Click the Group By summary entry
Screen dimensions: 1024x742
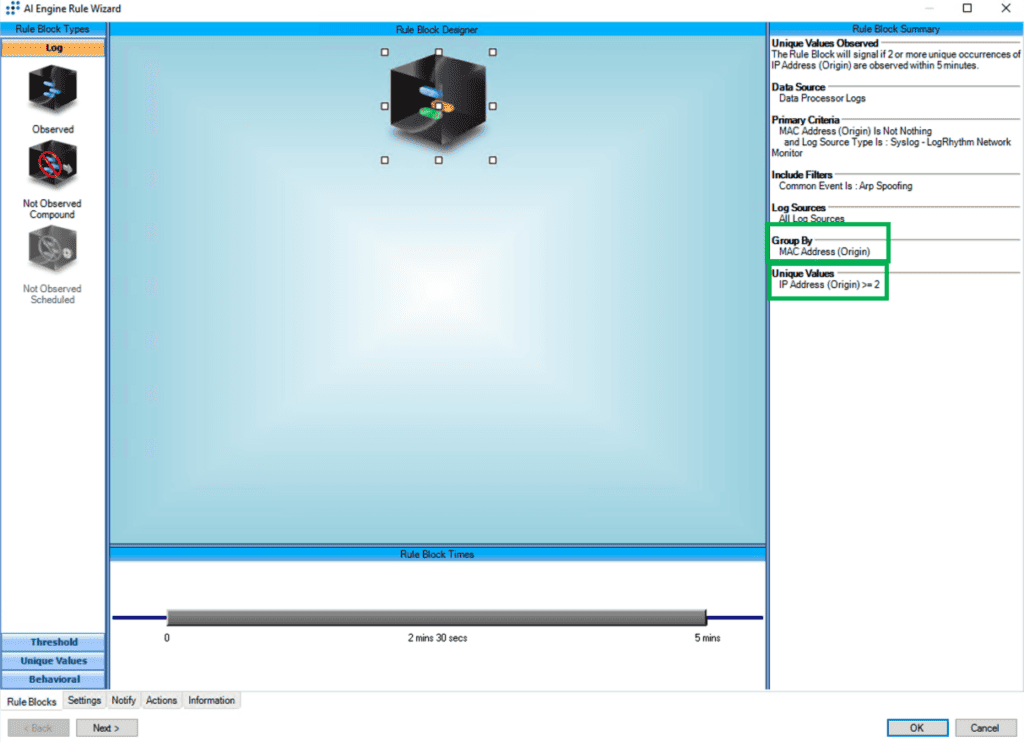828,245
